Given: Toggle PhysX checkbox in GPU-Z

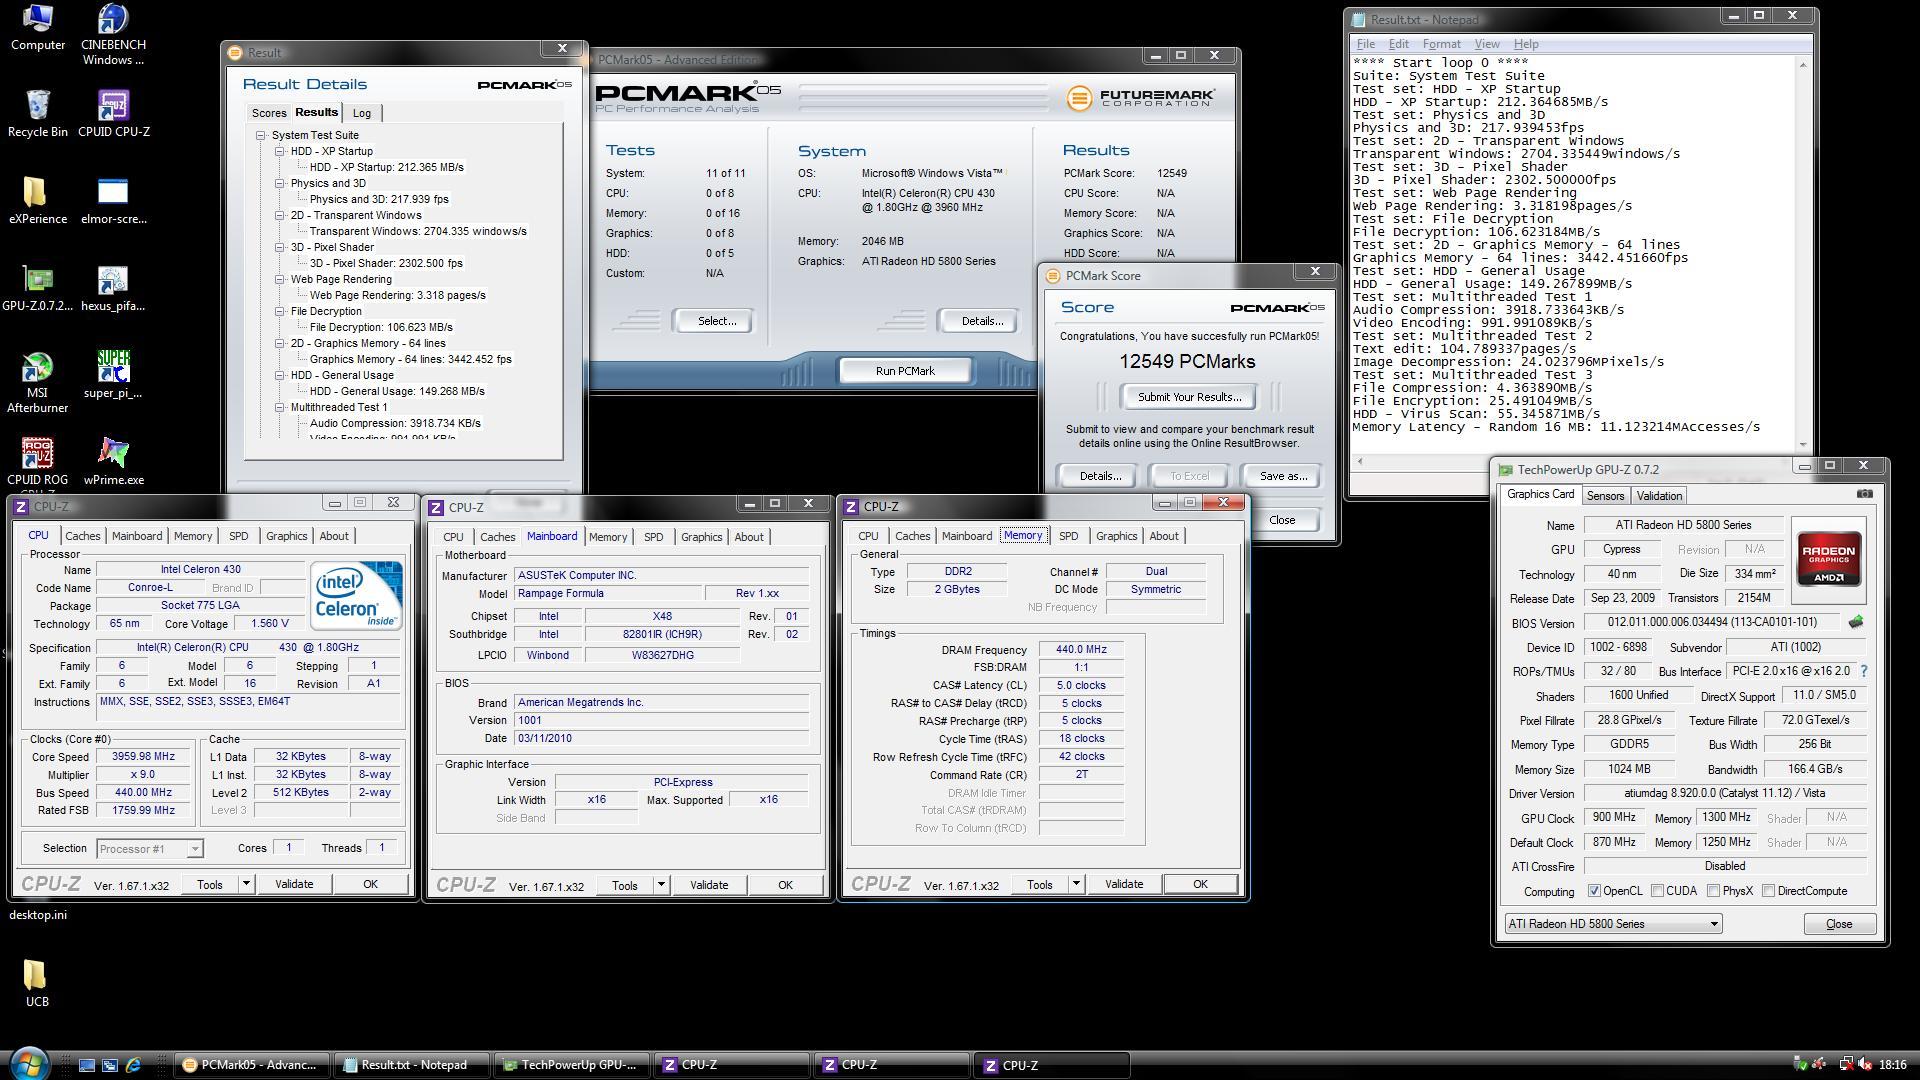Looking at the screenshot, I should pos(1714,891).
